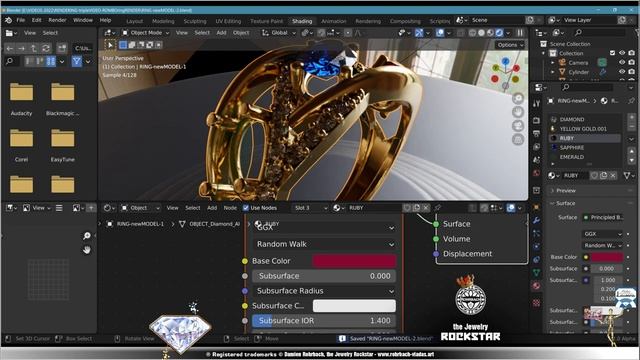
Task: Toggle viewport gizmos display
Action: [419, 33]
